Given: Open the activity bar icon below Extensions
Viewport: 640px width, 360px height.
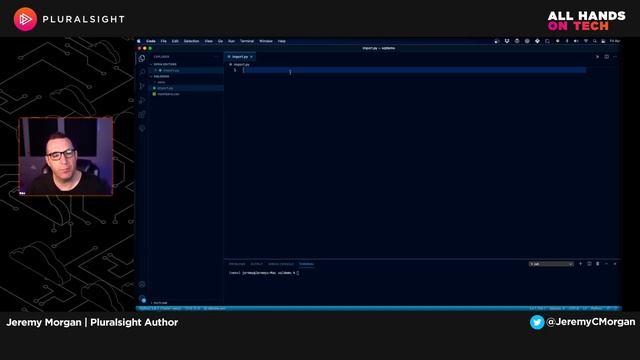Looking at the screenshot, I should 142,128.
